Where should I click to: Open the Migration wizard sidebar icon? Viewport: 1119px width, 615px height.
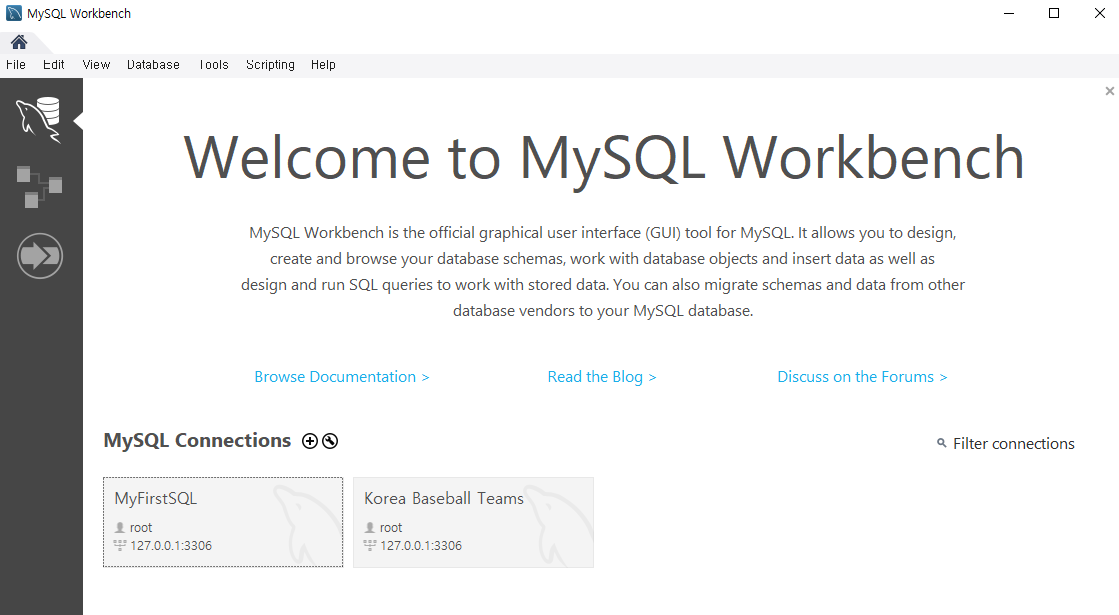pyautogui.click(x=40, y=255)
